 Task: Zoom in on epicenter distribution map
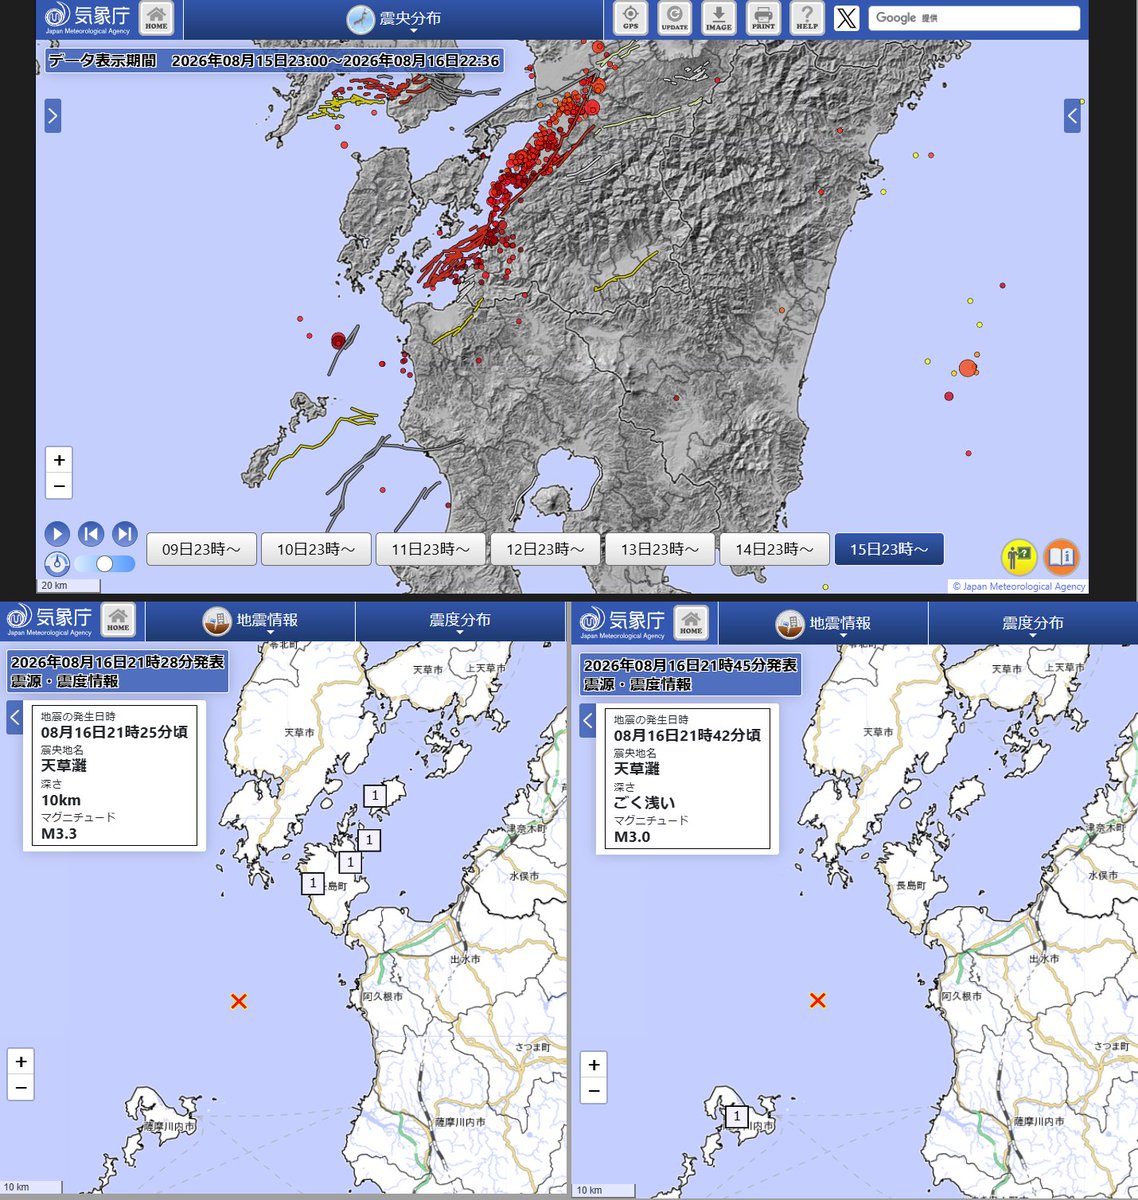(x=59, y=460)
